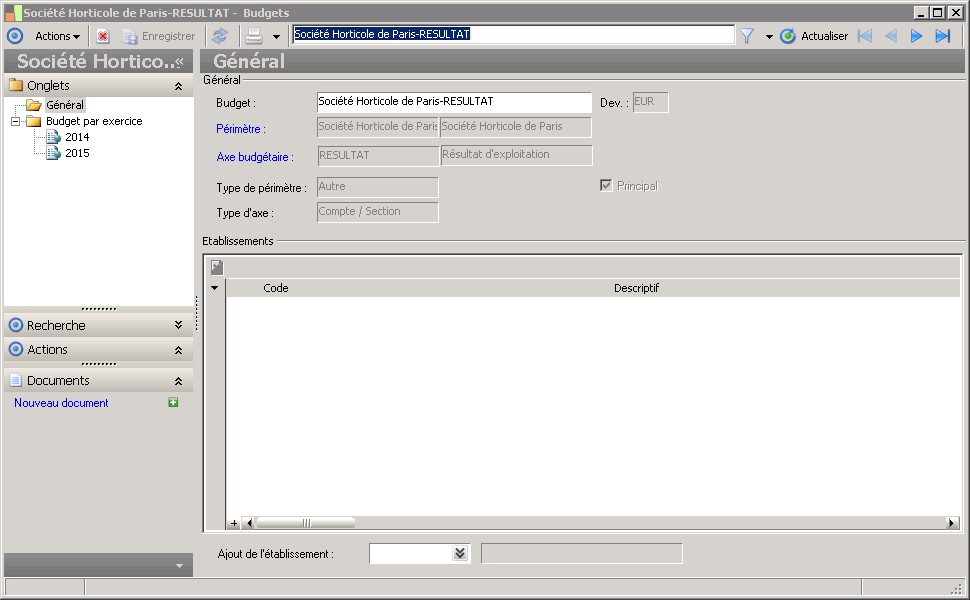The image size is (970, 600).
Task: Click the Axe budgétaire link label
Action: pyautogui.click(x=255, y=156)
